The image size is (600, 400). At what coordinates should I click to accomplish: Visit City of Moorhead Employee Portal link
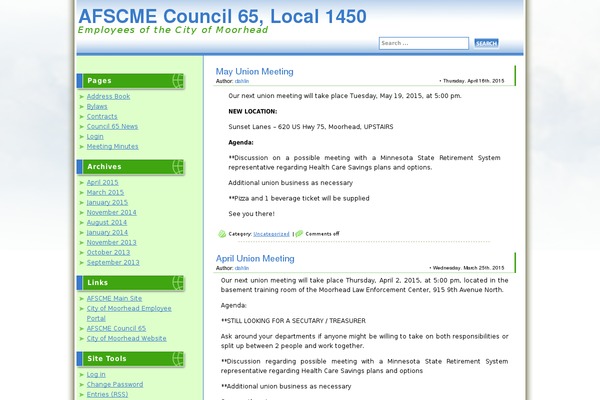(x=129, y=313)
